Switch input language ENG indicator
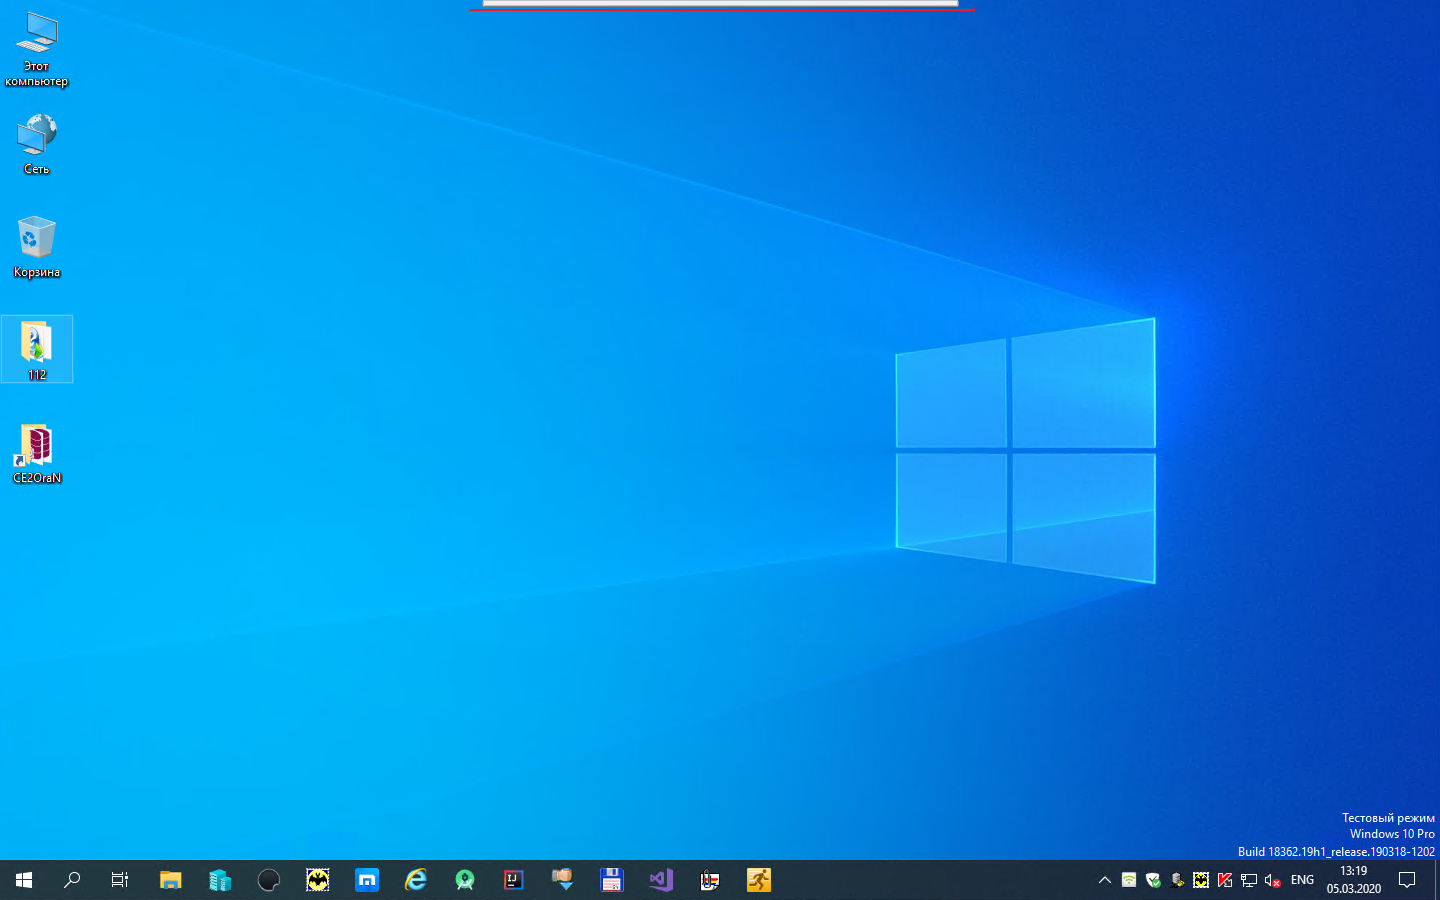 (1302, 880)
